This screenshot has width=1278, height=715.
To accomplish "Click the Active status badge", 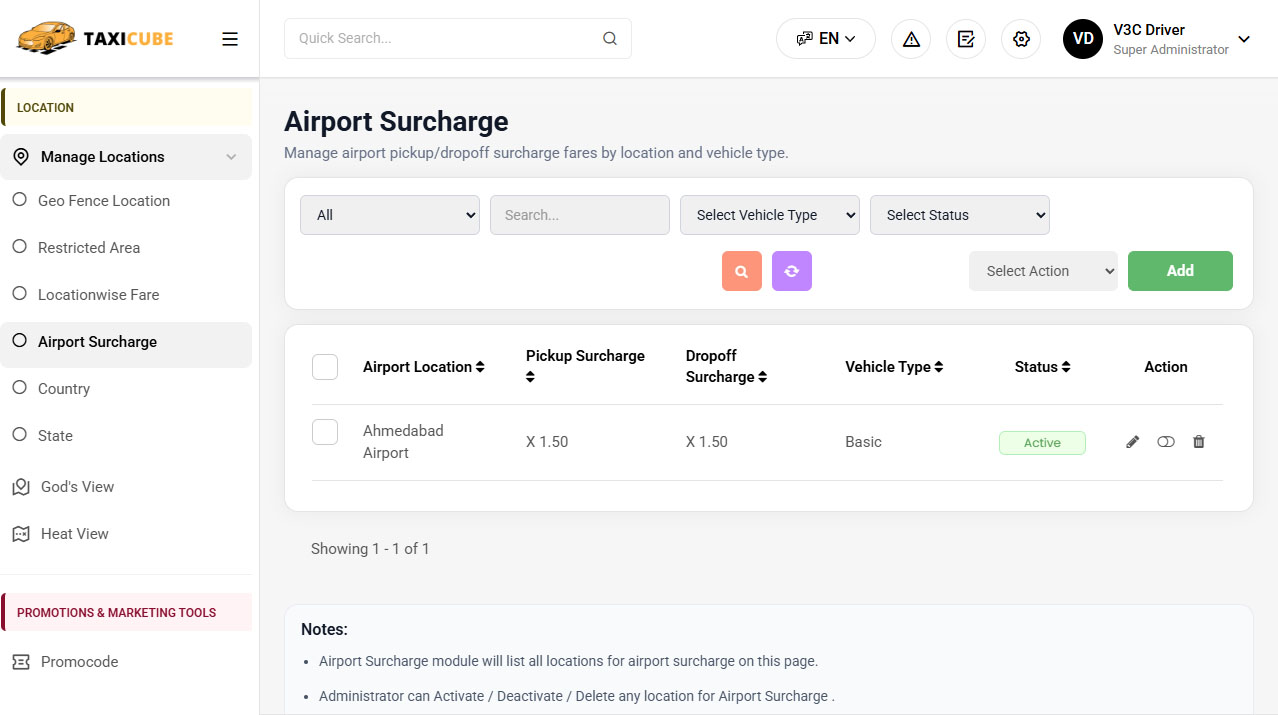I will (1042, 443).
